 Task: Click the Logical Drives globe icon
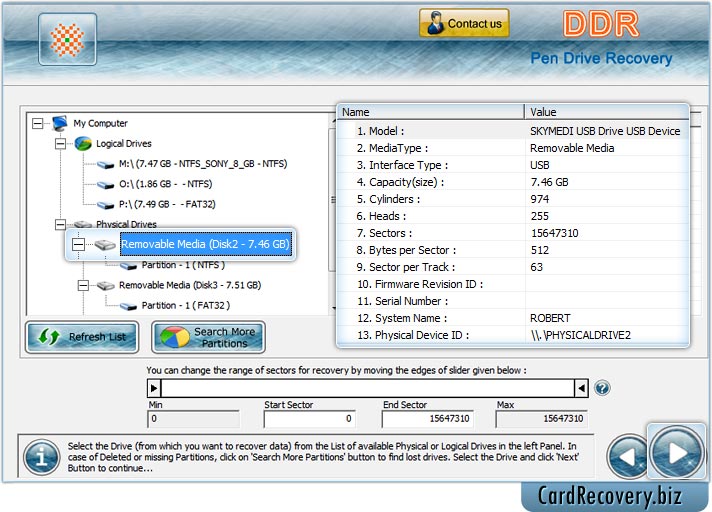pyautogui.click(x=83, y=143)
